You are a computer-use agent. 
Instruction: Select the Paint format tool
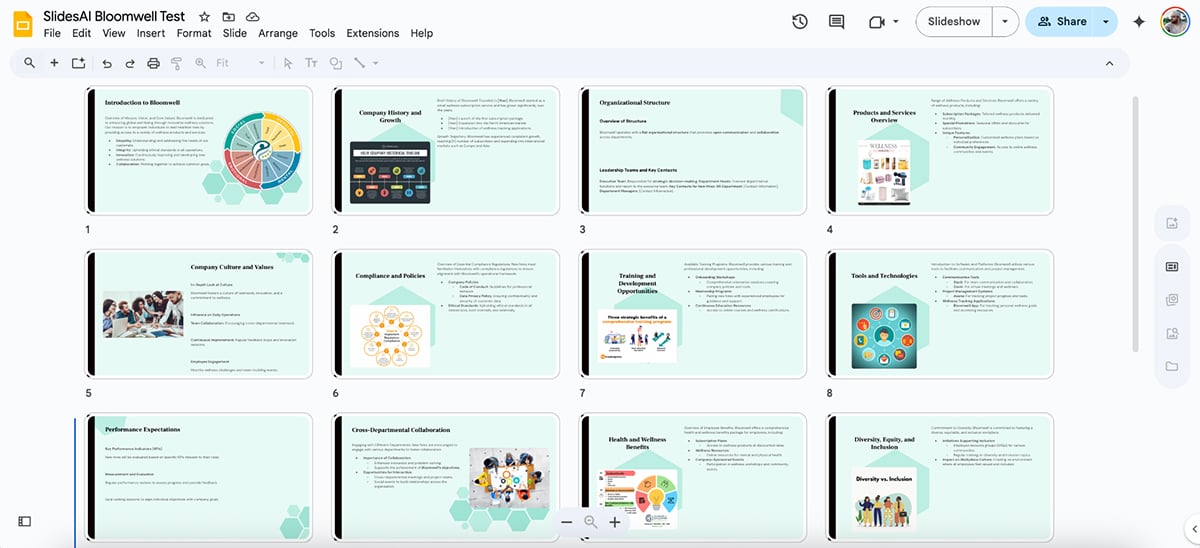176,63
